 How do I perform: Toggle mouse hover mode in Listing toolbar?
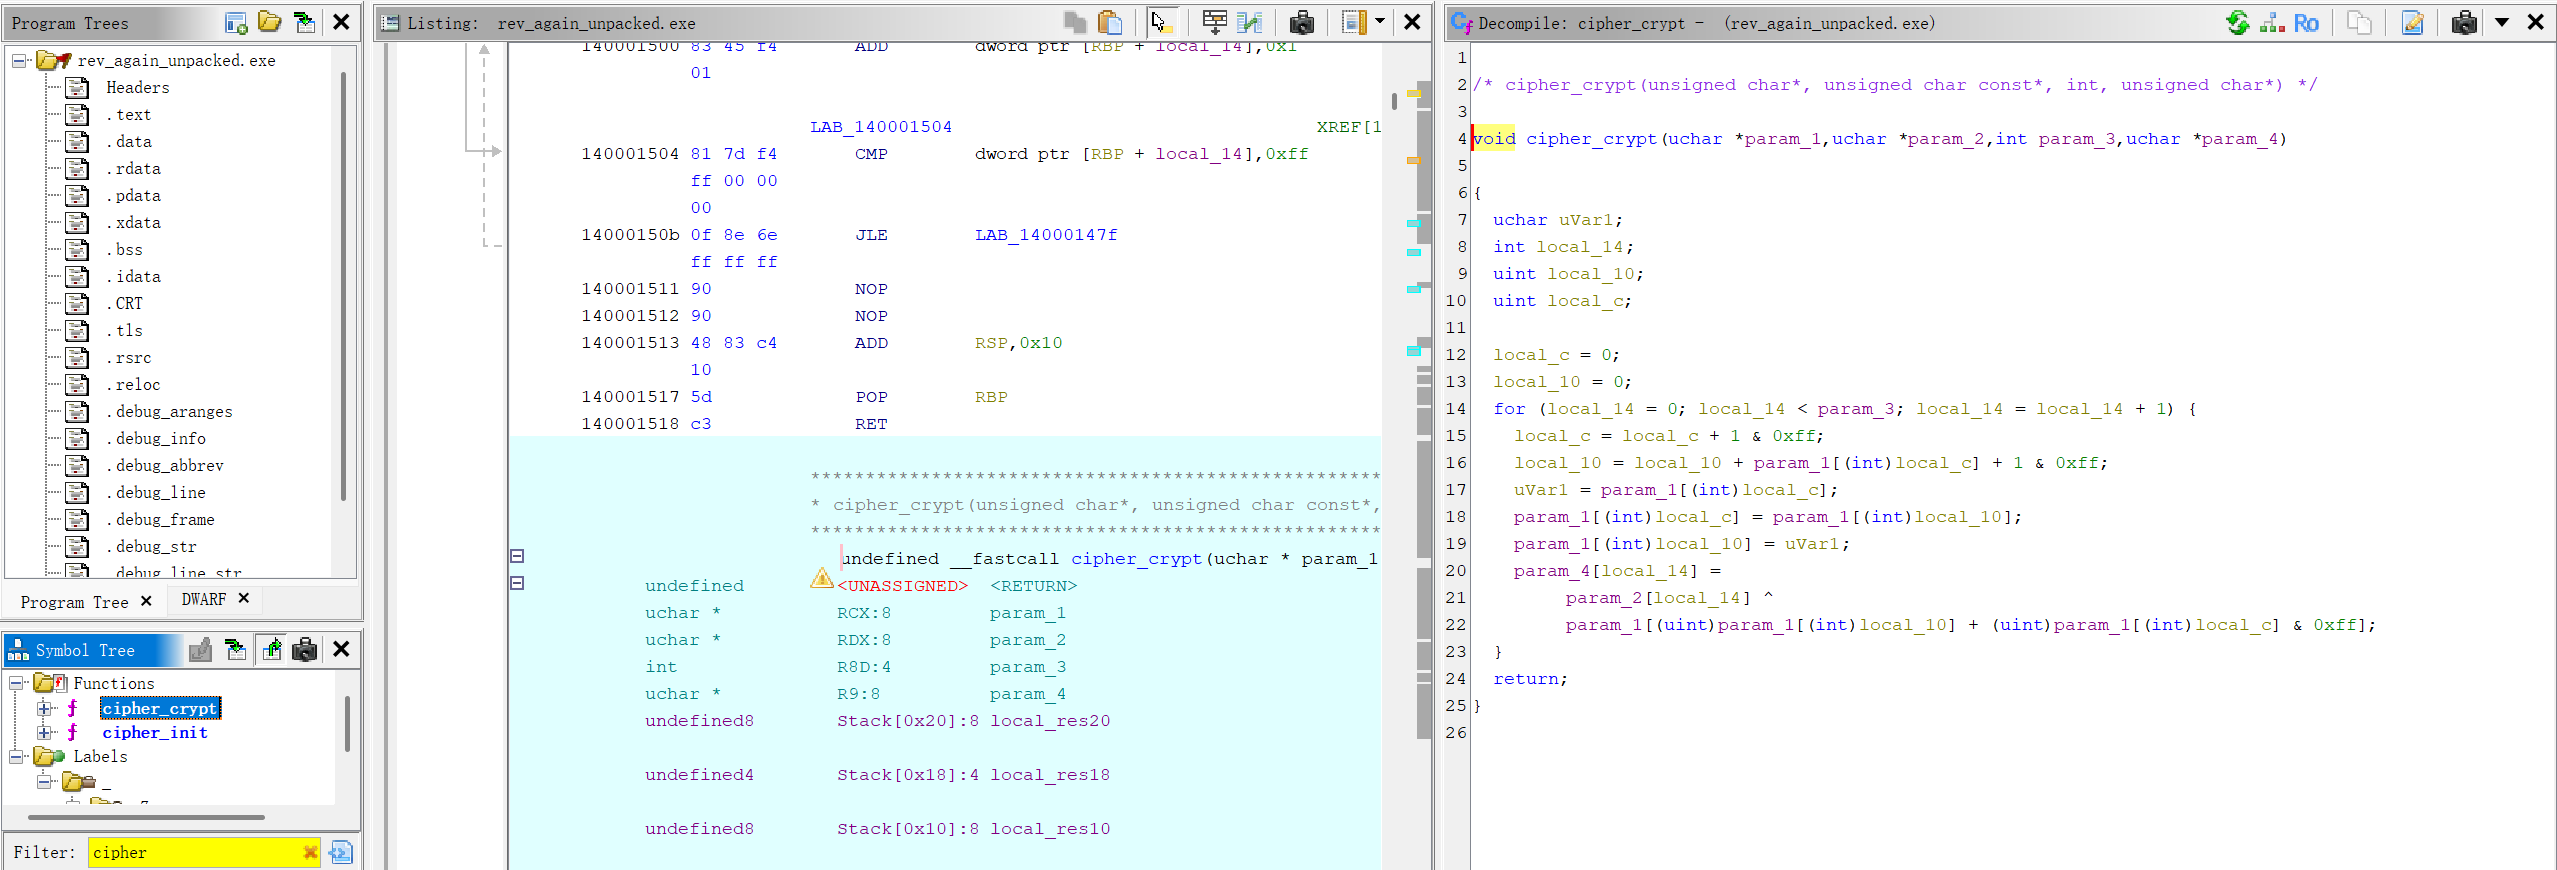(1159, 22)
